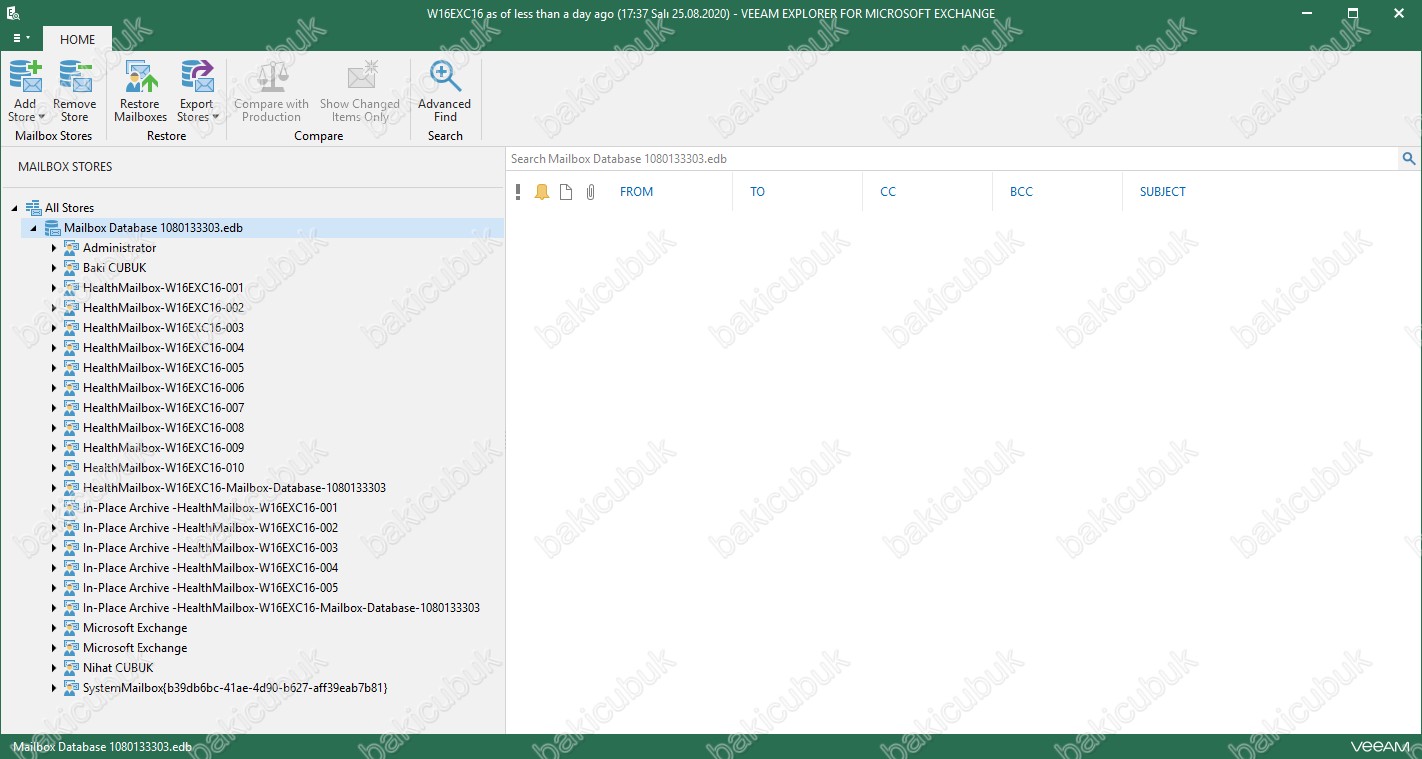Click the Baki CUBUK mailbox icon
Viewport: 1422px width, 759px height.
tap(71, 268)
